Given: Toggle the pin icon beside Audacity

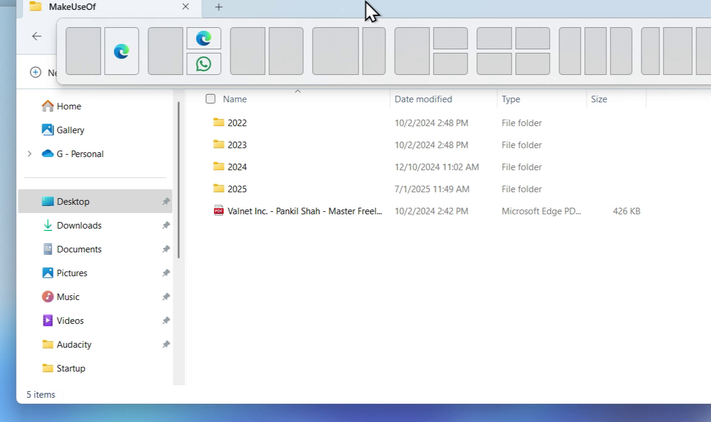Looking at the screenshot, I should tap(166, 345).
